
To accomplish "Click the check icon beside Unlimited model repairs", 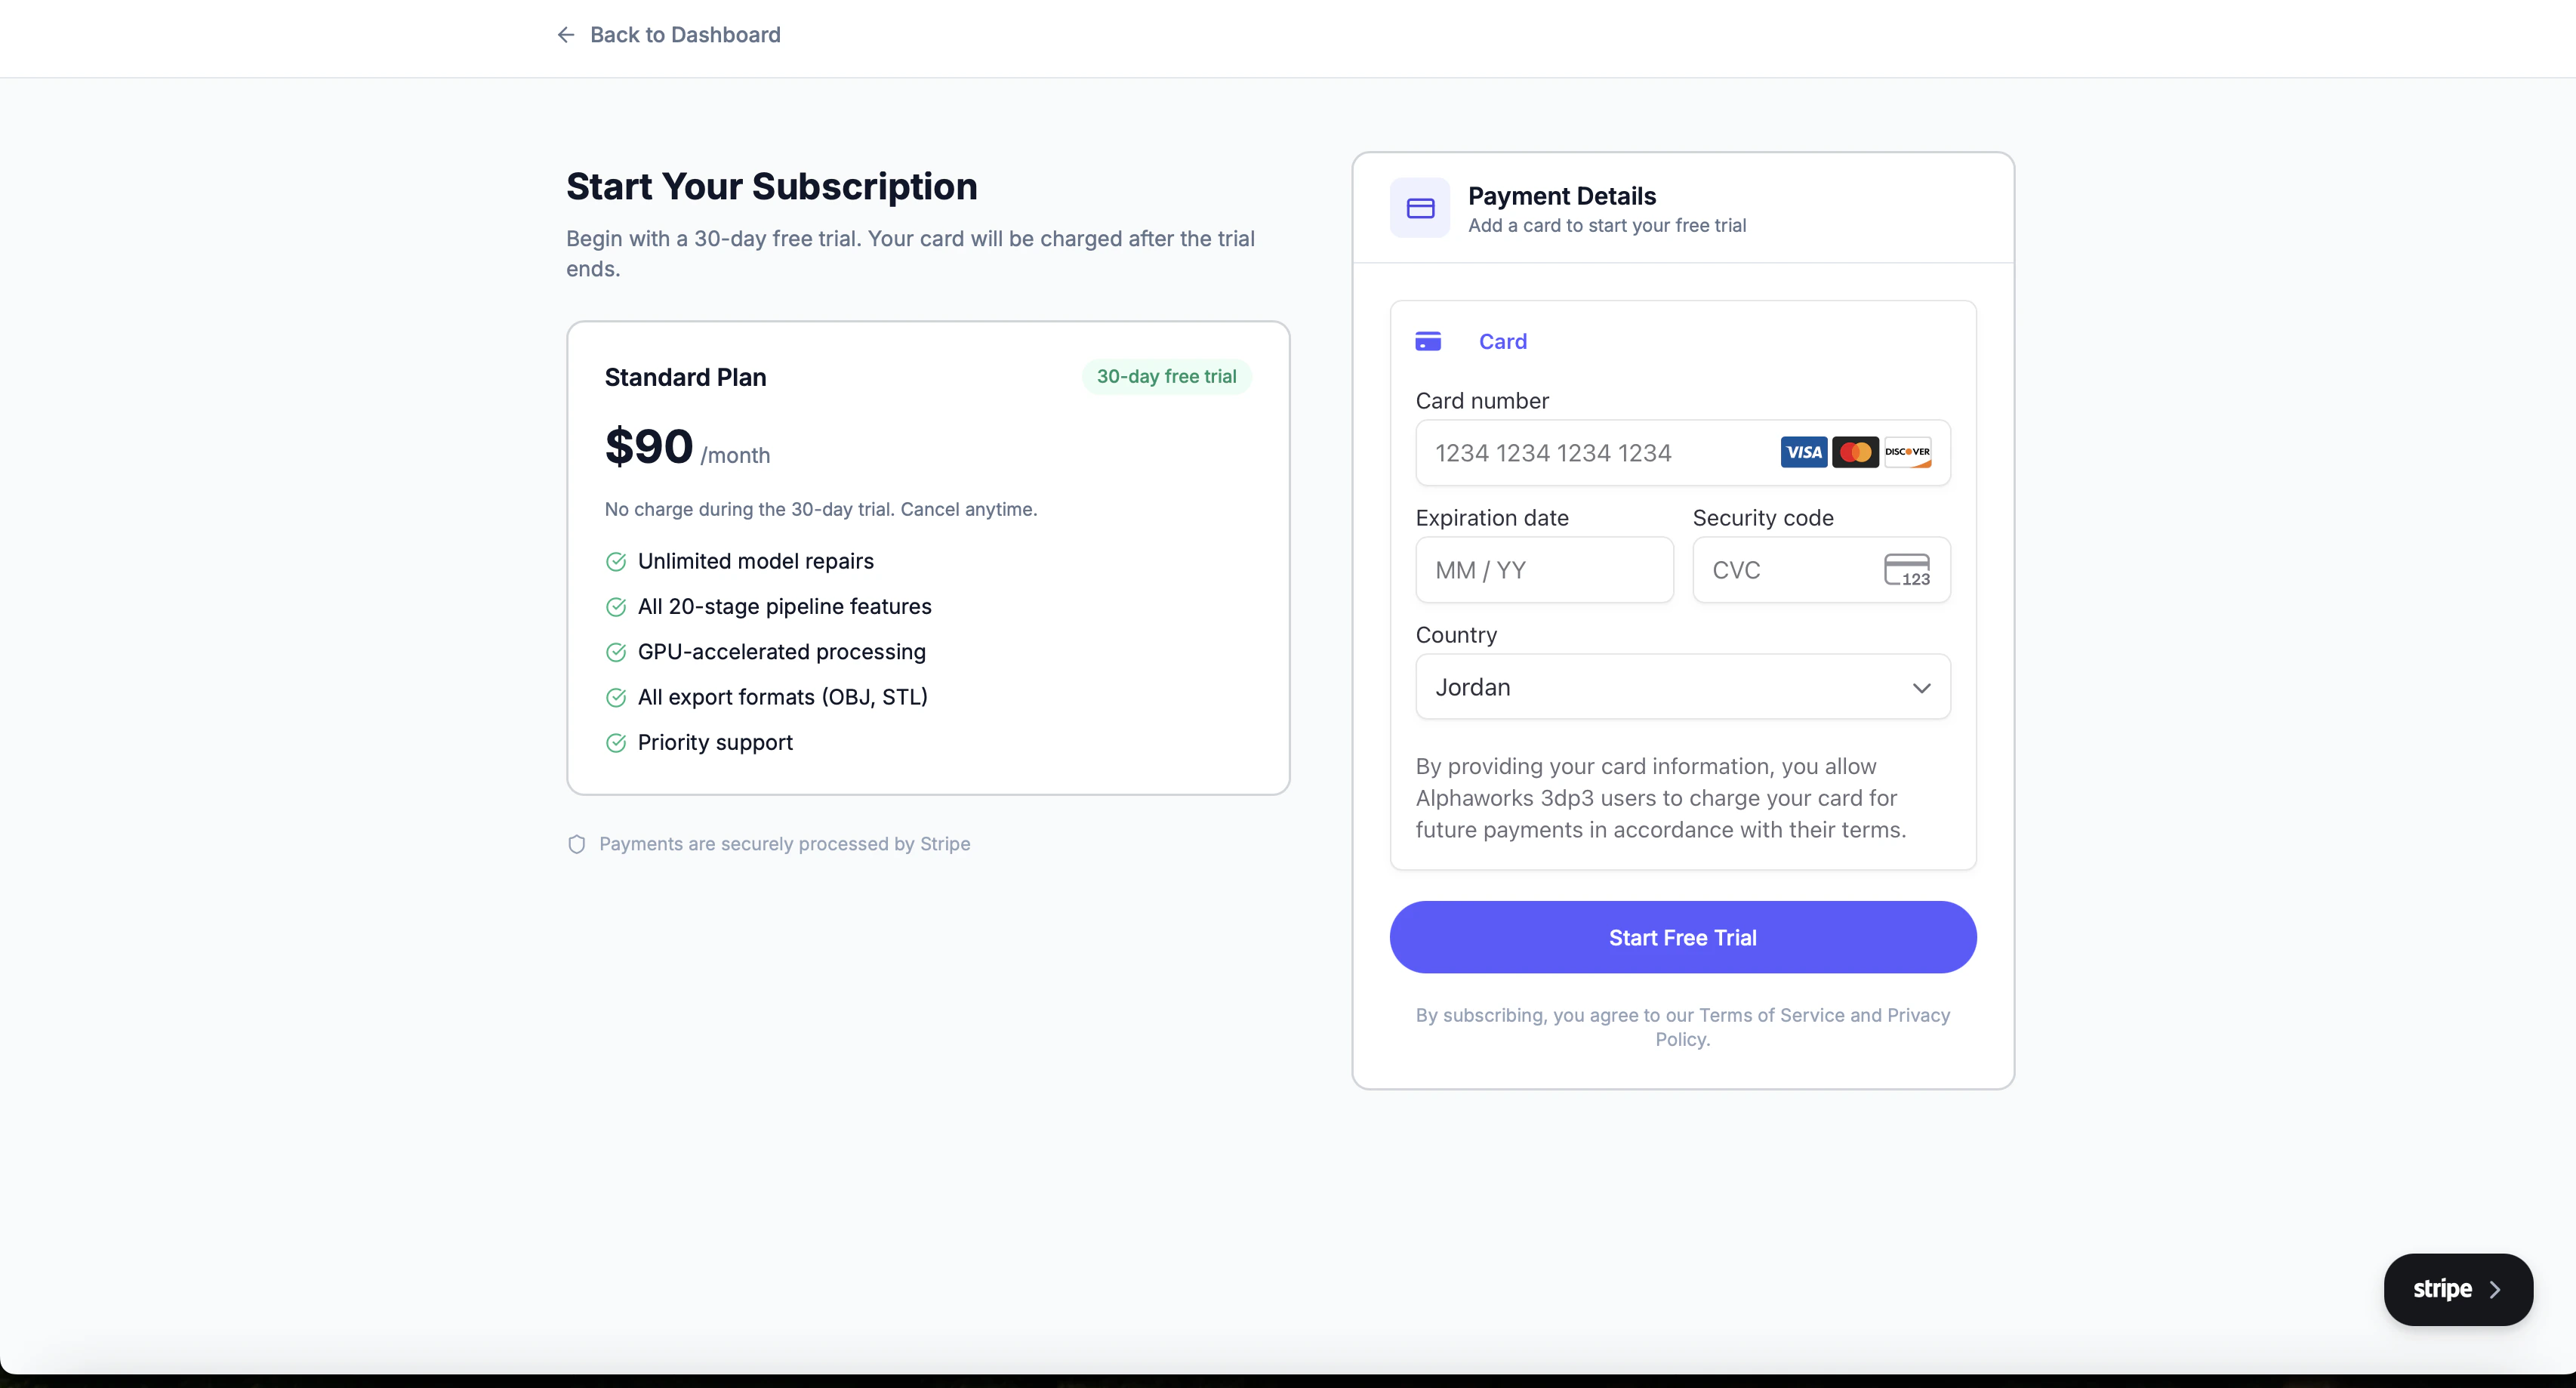I will tap(616, 562).
